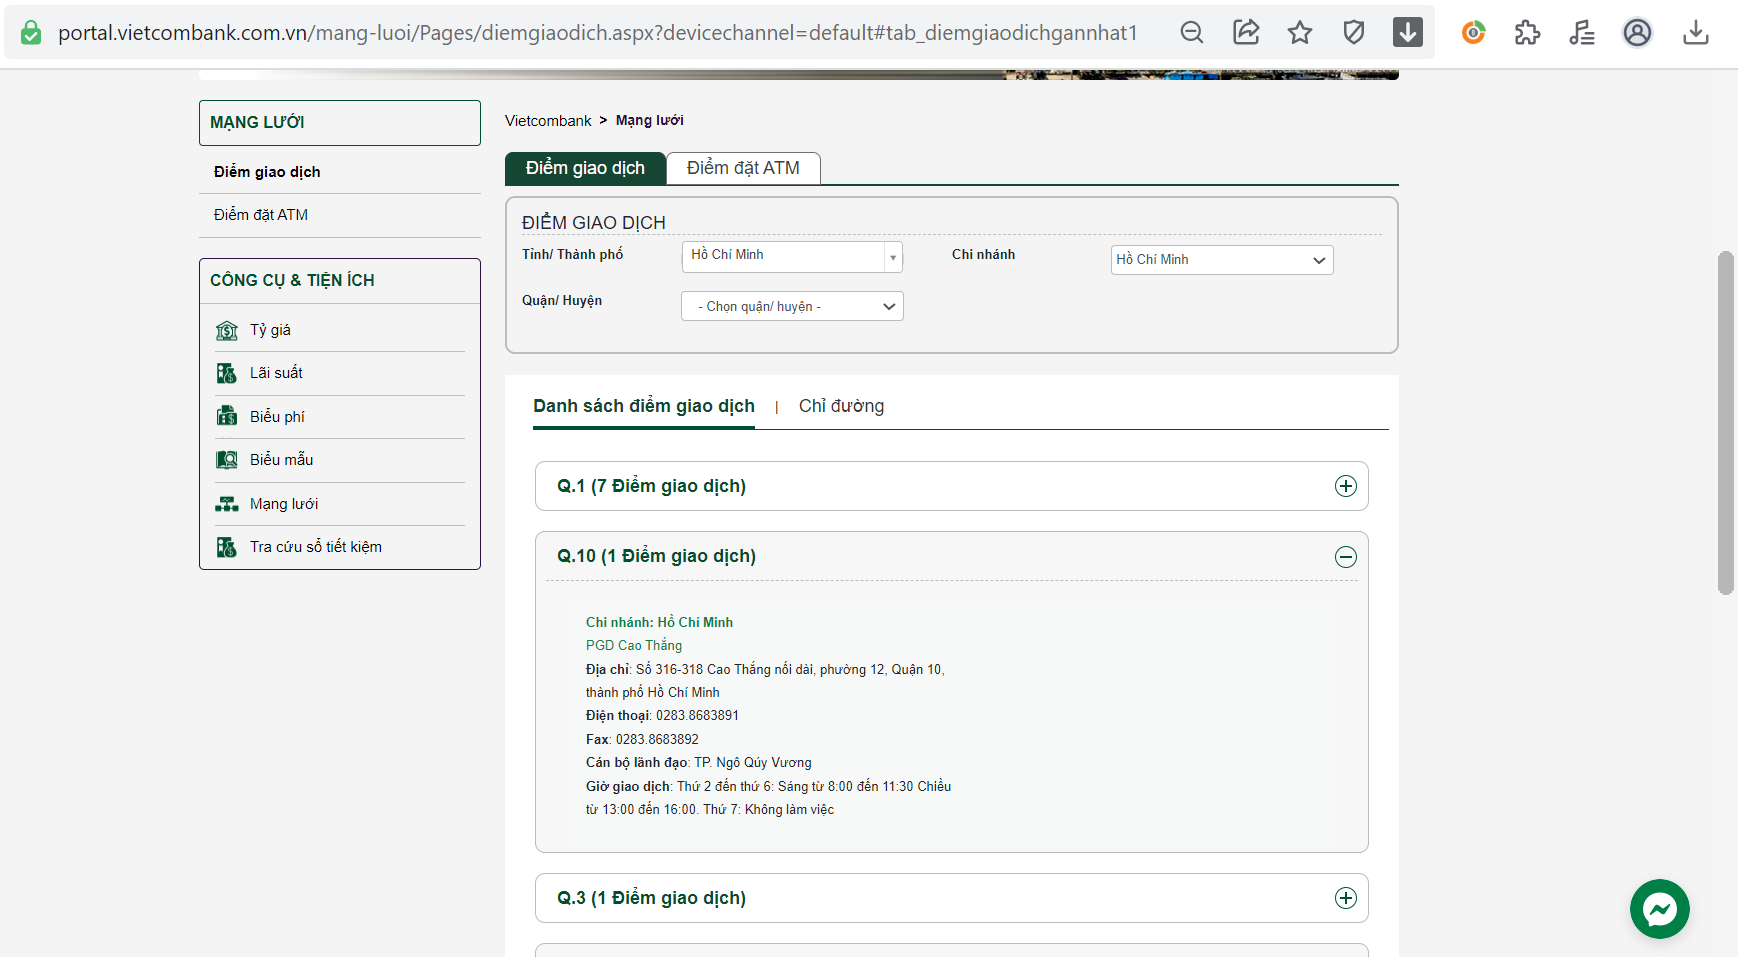Open the extensions puzzle icon

point(1527,33)
